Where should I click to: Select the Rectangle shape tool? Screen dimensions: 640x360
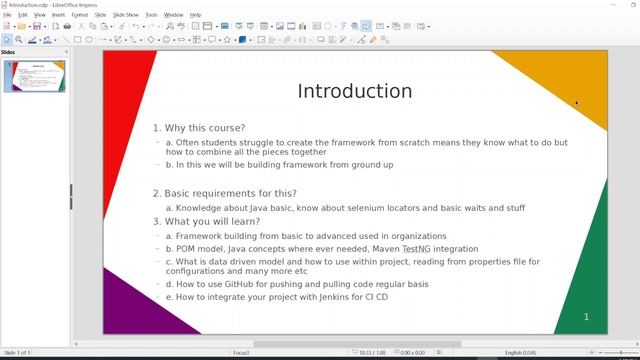pos(77,40)
